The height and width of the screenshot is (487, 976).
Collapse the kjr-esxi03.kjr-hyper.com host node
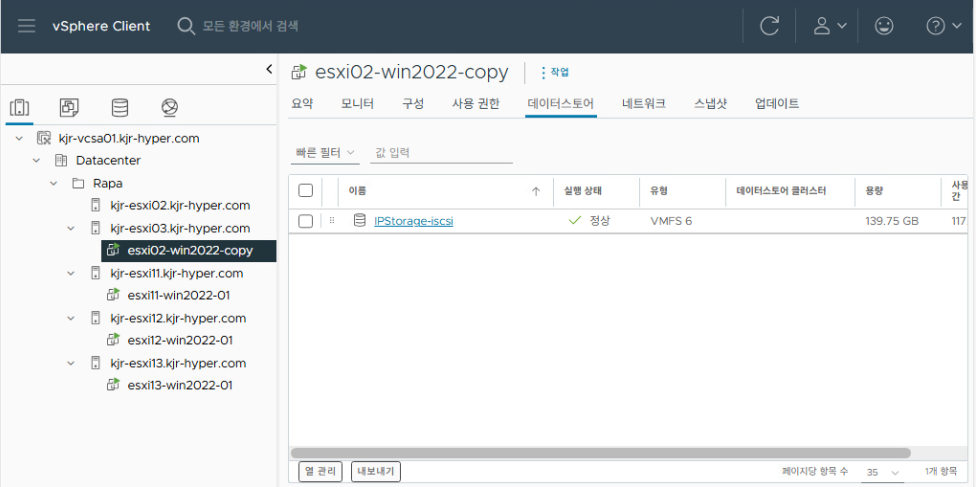(72, 228)
